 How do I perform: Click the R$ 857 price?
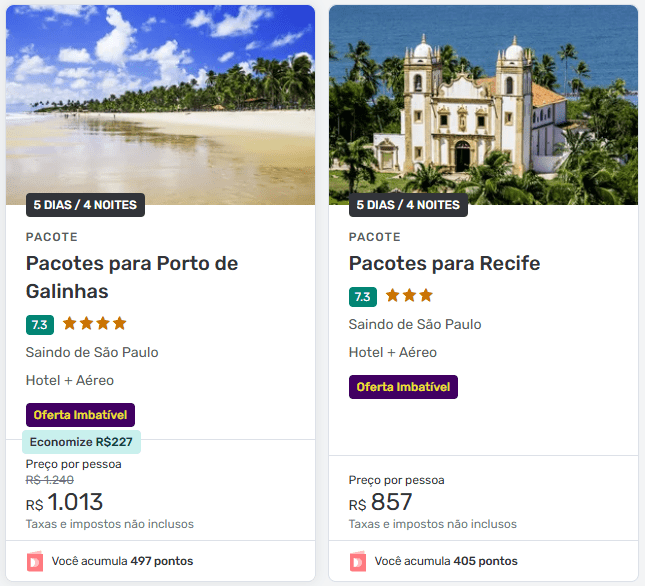pyautogui.click(x=380, y=502)
